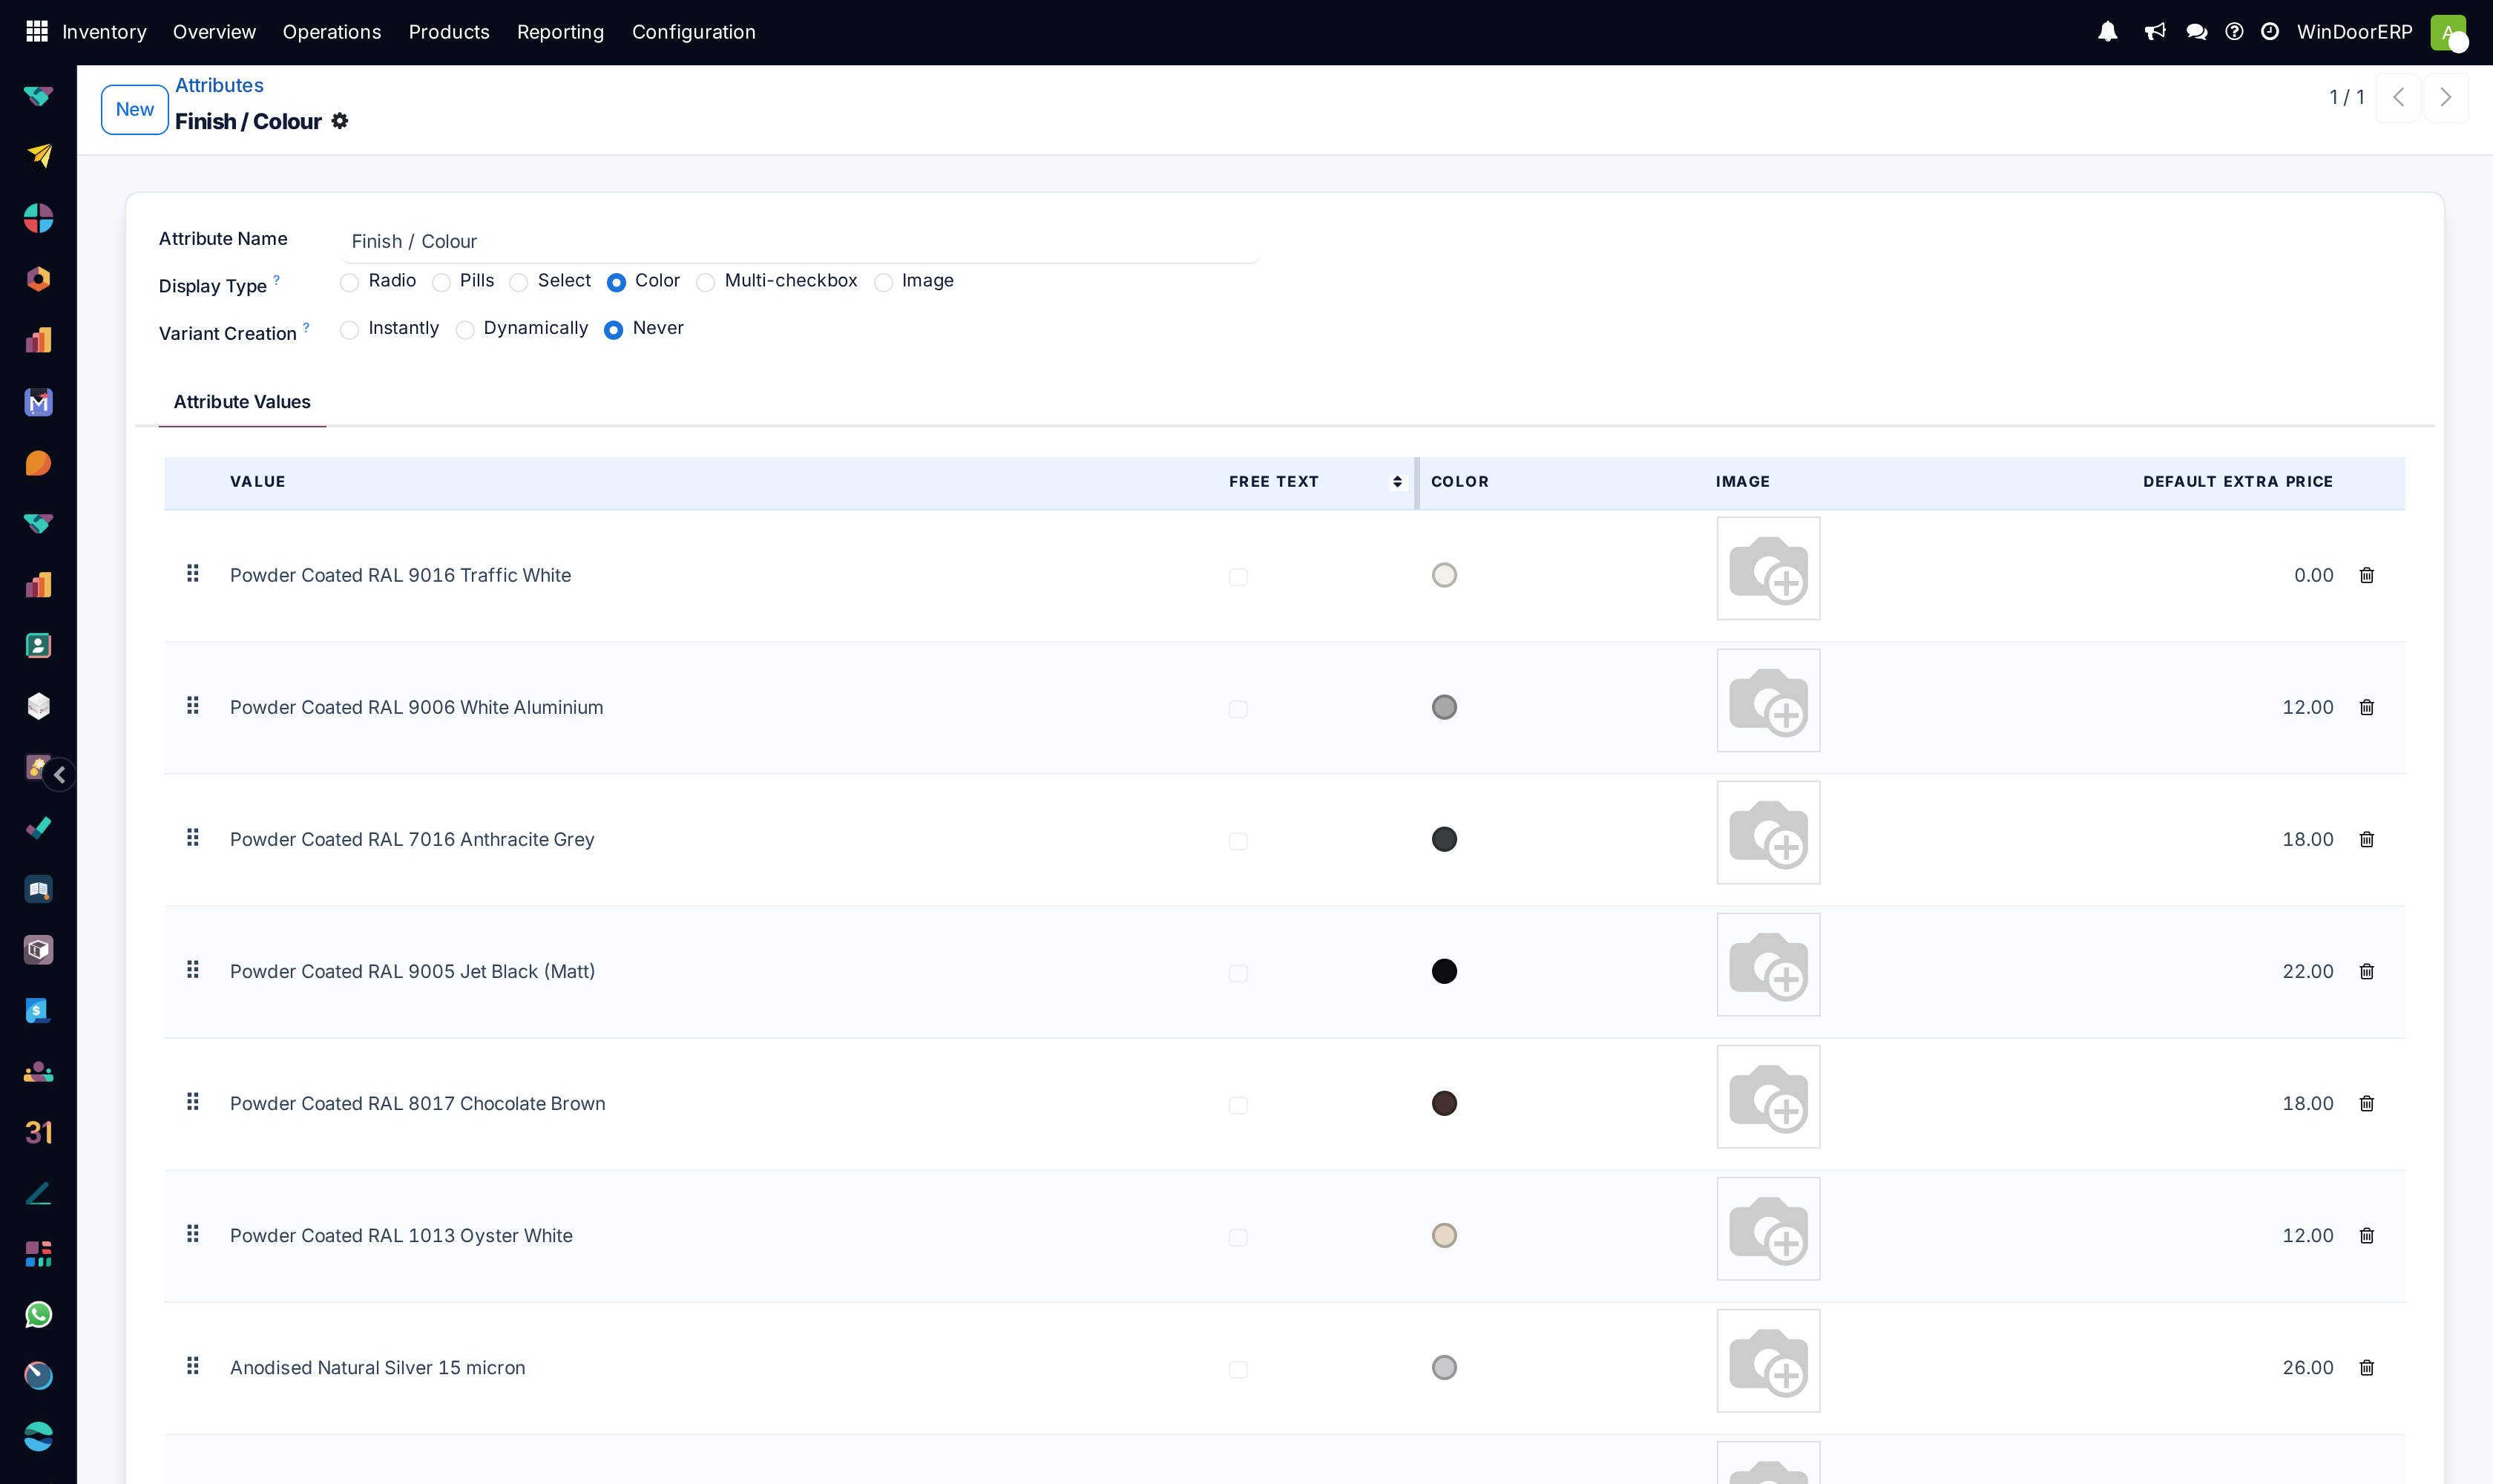
Task: Open the M mail app in sidebar
Action: click(x=38, y=402)
